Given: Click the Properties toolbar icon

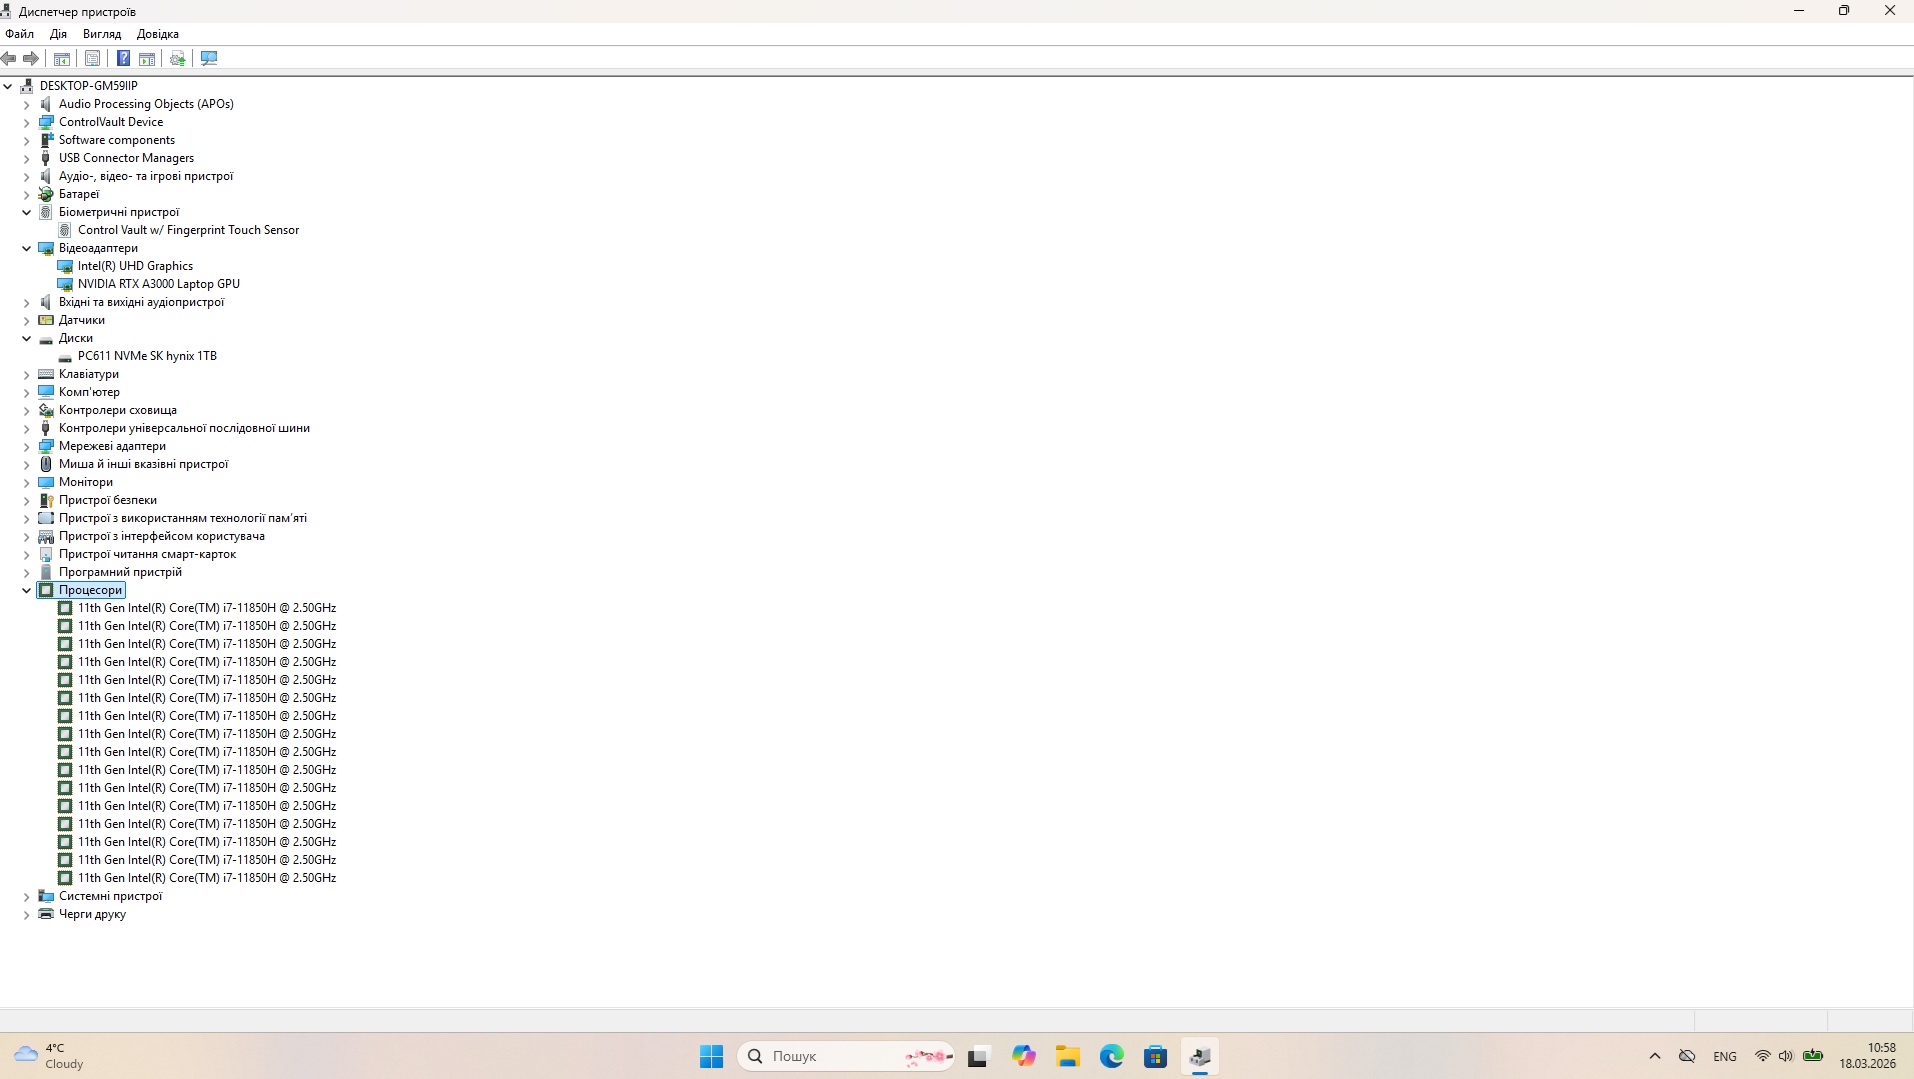Looking at the screenshot, I should point(93,58).
